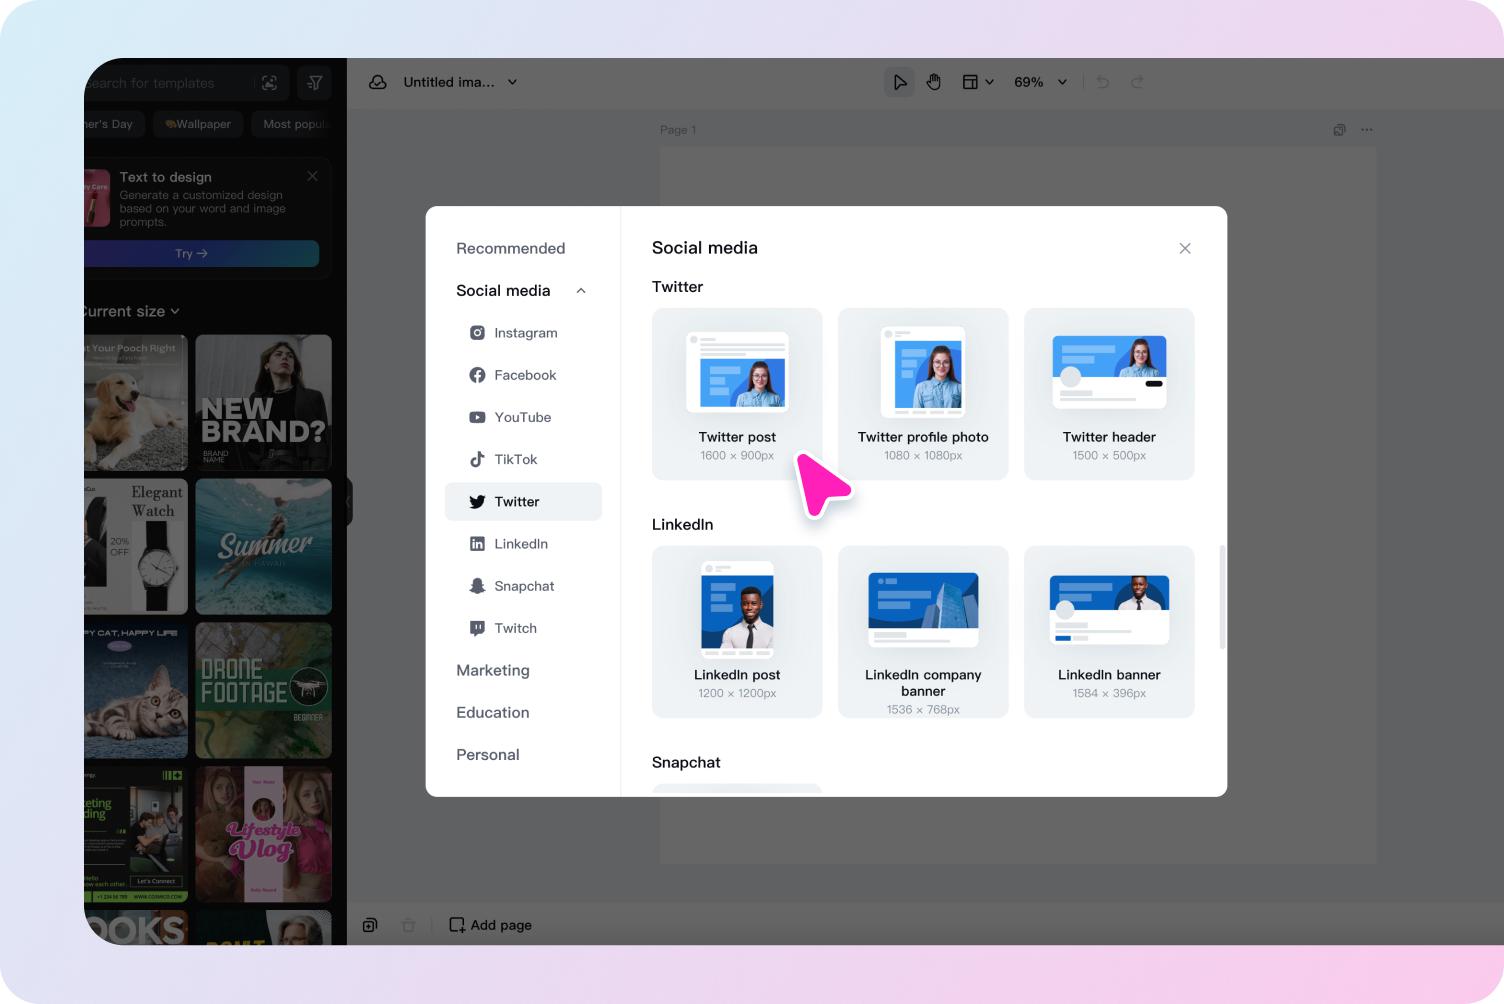Viewport: 1504px width, 1004px height.
Task: Open the layout resize dropdown
Action: click(977, 82)
